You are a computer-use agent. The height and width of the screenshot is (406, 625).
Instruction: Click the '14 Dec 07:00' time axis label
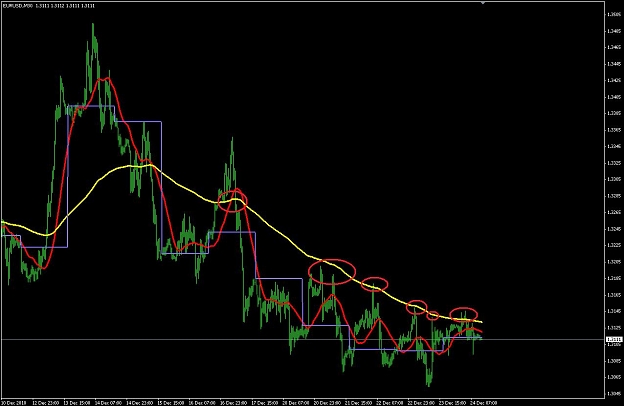(x=108, y=403)
